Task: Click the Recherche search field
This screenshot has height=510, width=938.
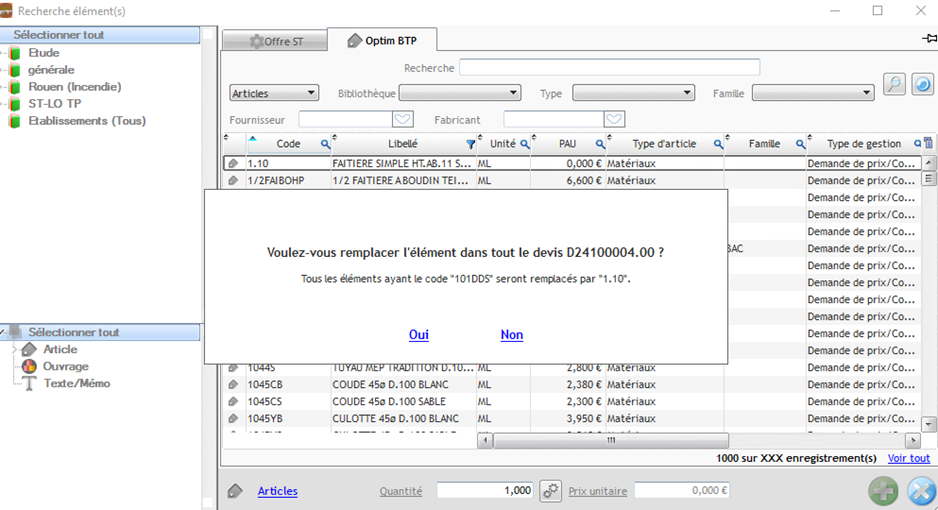Action: (x=610, y=68)
